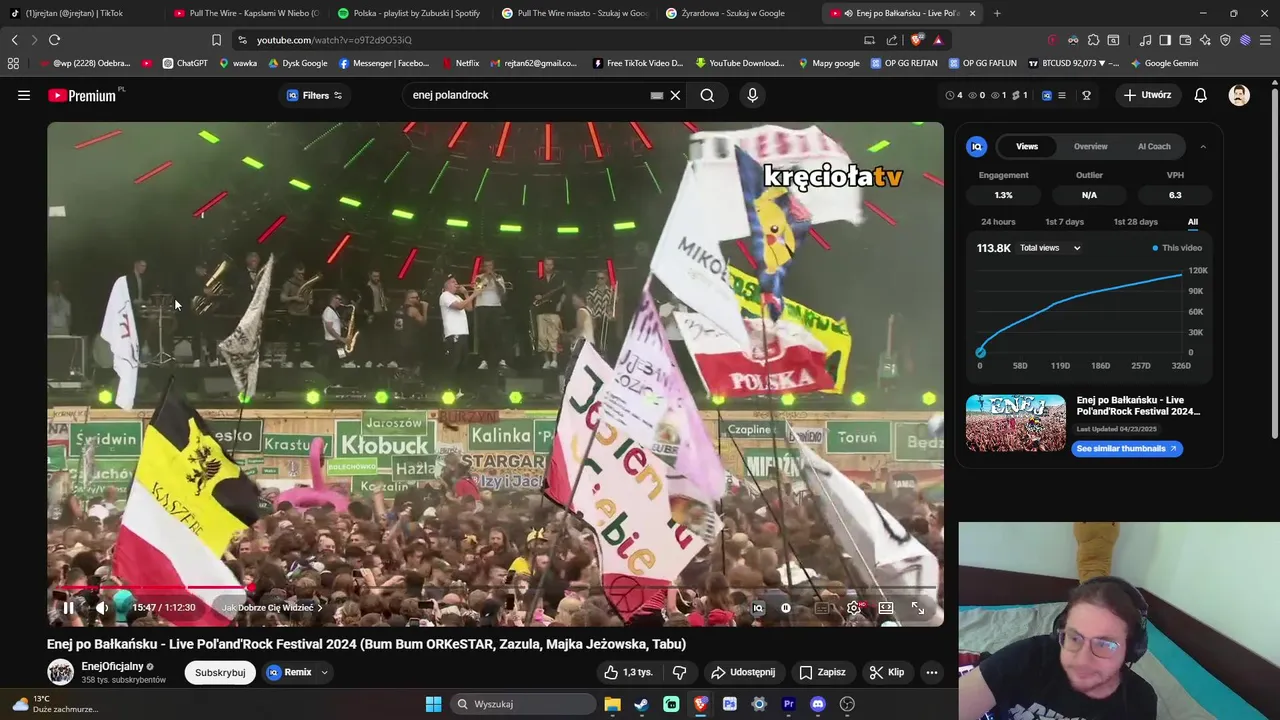Click 'See similar thumbnails' button
Screen dimensions: 1280x720
1127,448
